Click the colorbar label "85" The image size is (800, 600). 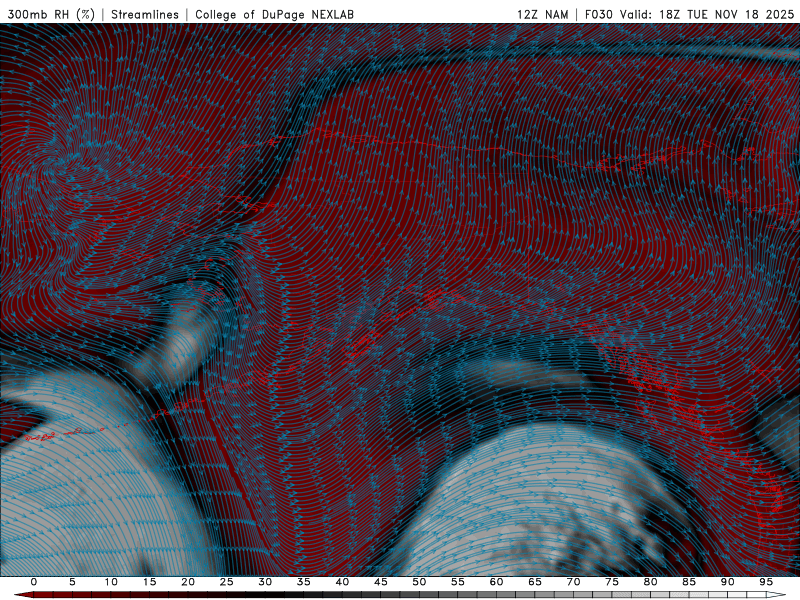coord(689,582)
